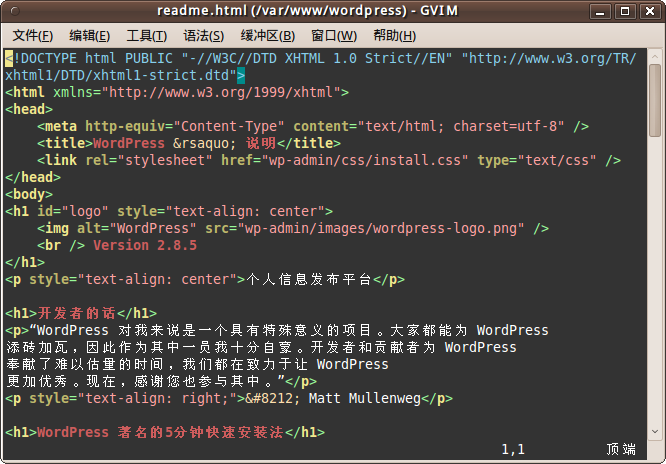Click the scrollbar up arrow
The image size is (666, 464).
point(655,57)
